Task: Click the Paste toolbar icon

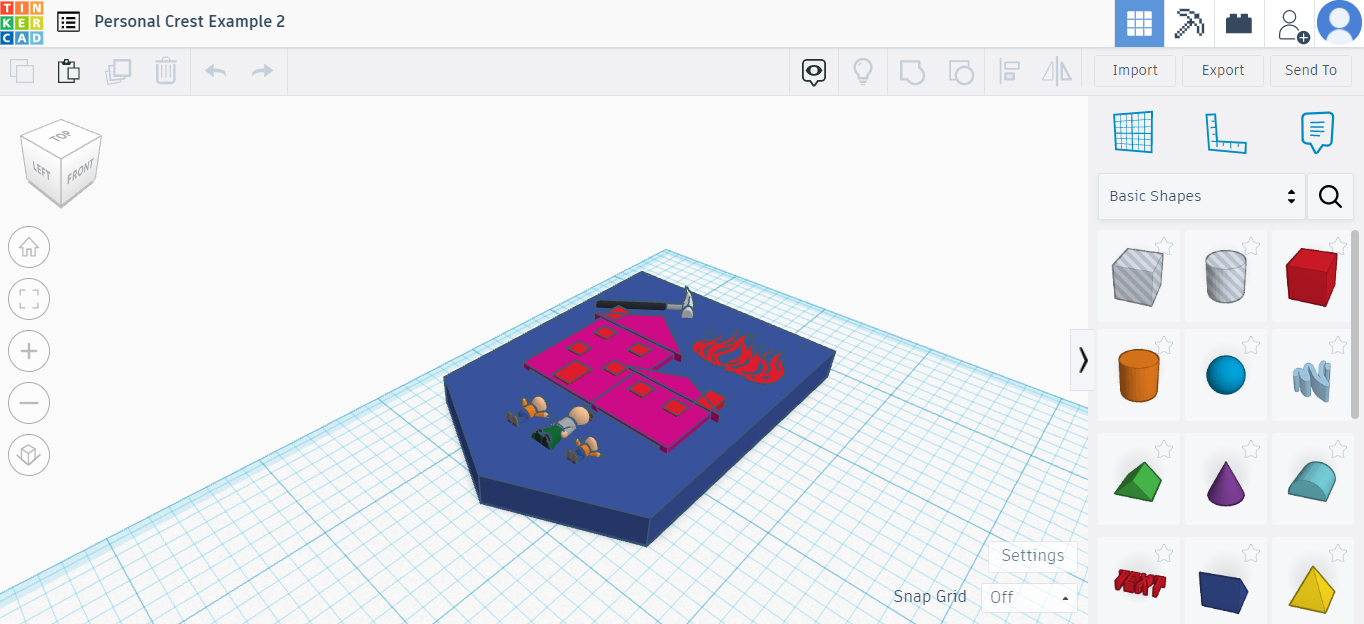Action: click(x=68, y=71)
